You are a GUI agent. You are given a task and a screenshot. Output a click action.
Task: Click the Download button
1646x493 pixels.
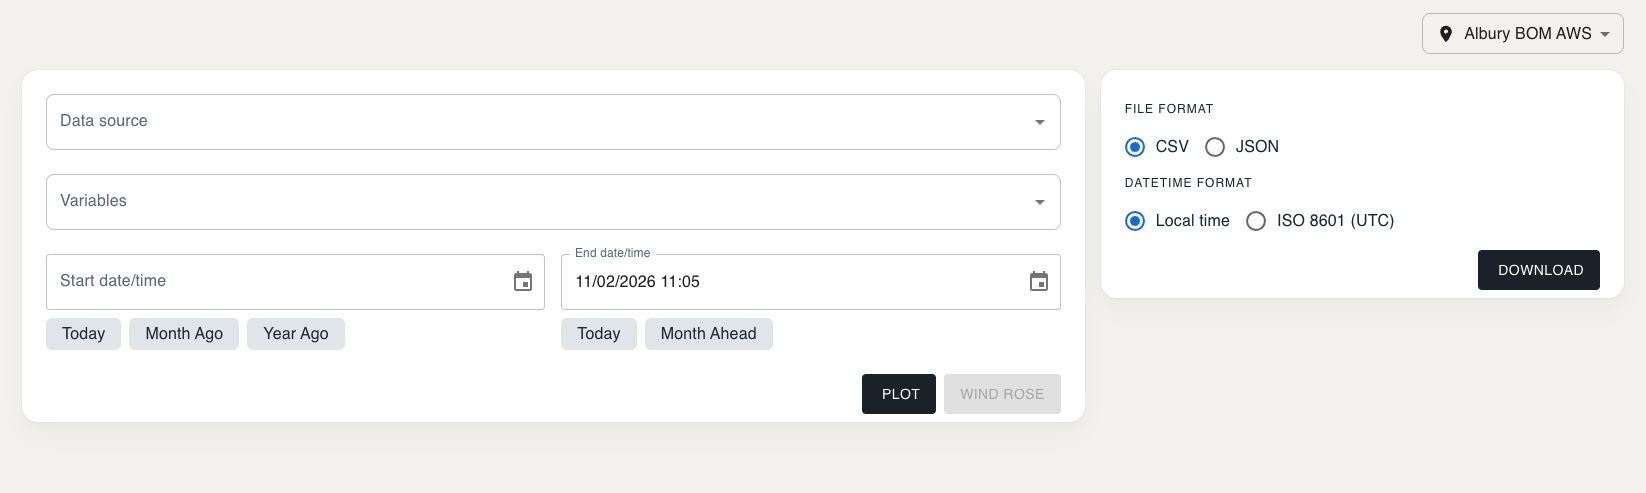1538,270
